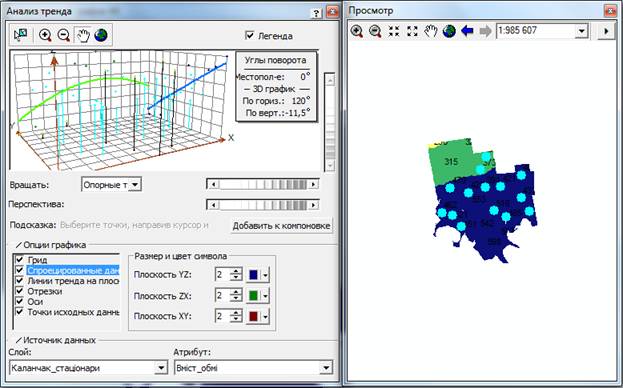Click the Перспектива slider track
Viewport: 623px width, 388px height.
point(263,205)
